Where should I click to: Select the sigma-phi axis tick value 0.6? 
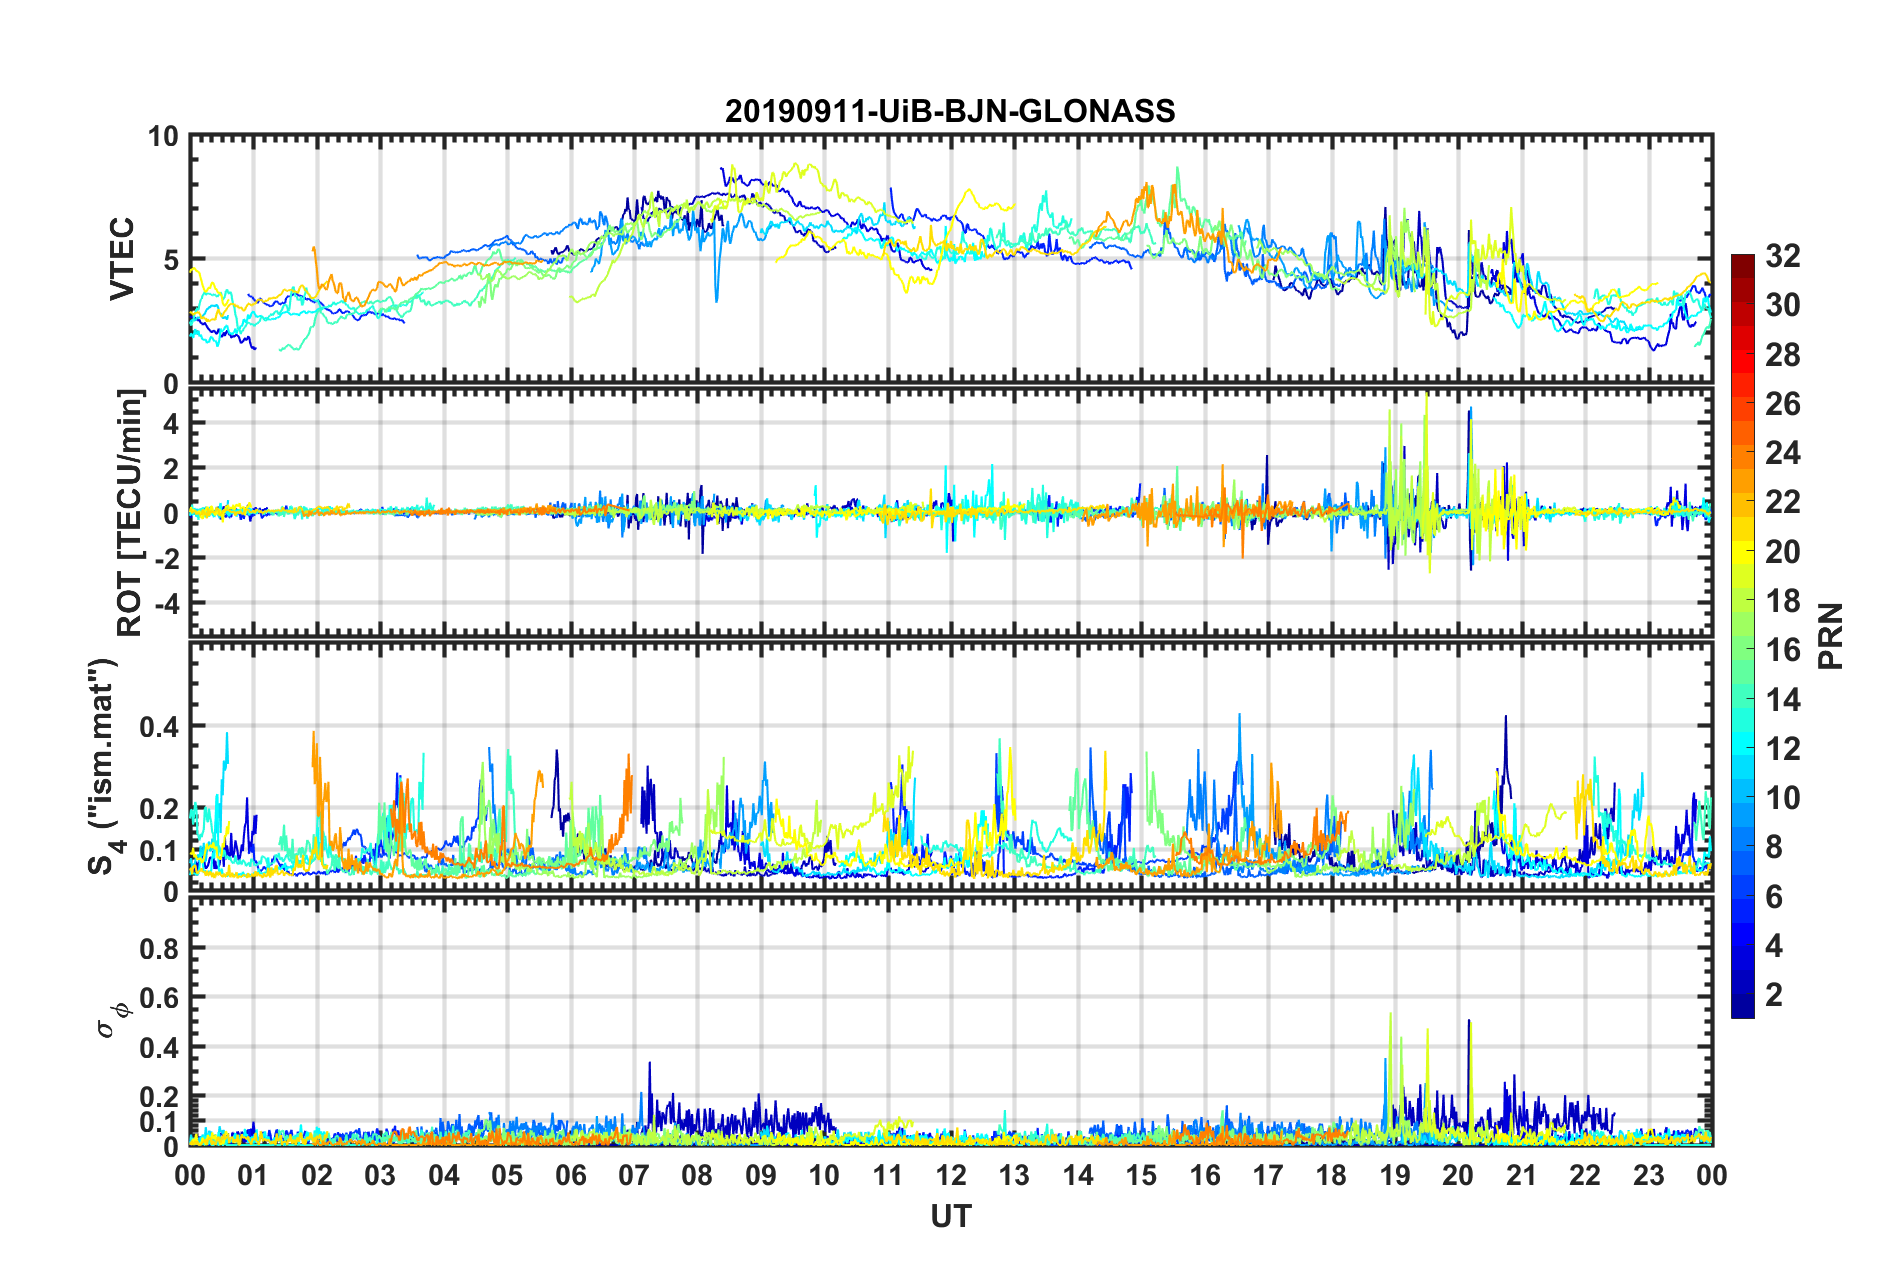point(159,998)
